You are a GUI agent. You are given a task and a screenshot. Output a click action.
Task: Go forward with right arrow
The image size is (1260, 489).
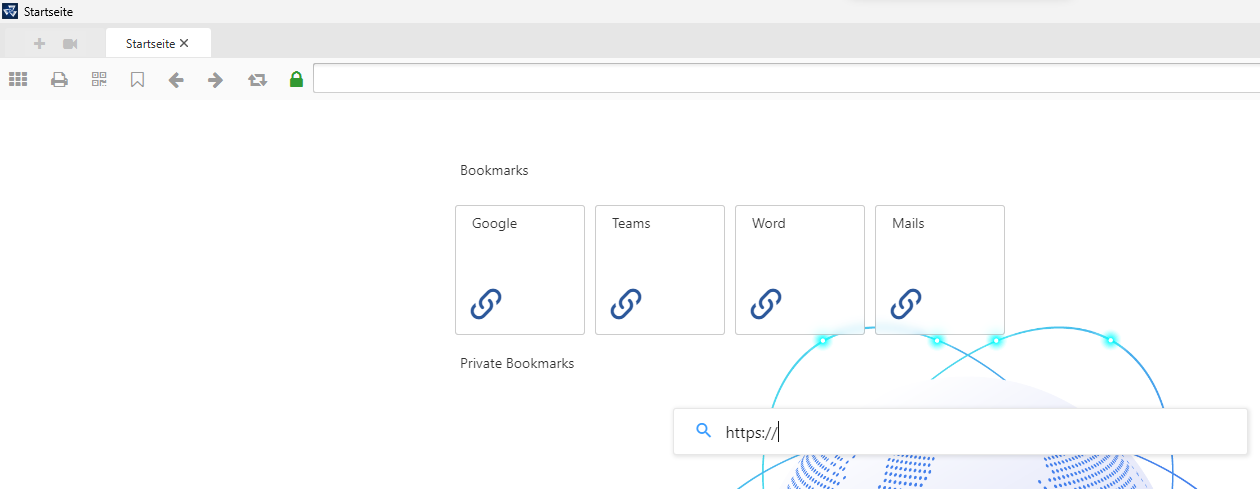(x=215, y=79)
